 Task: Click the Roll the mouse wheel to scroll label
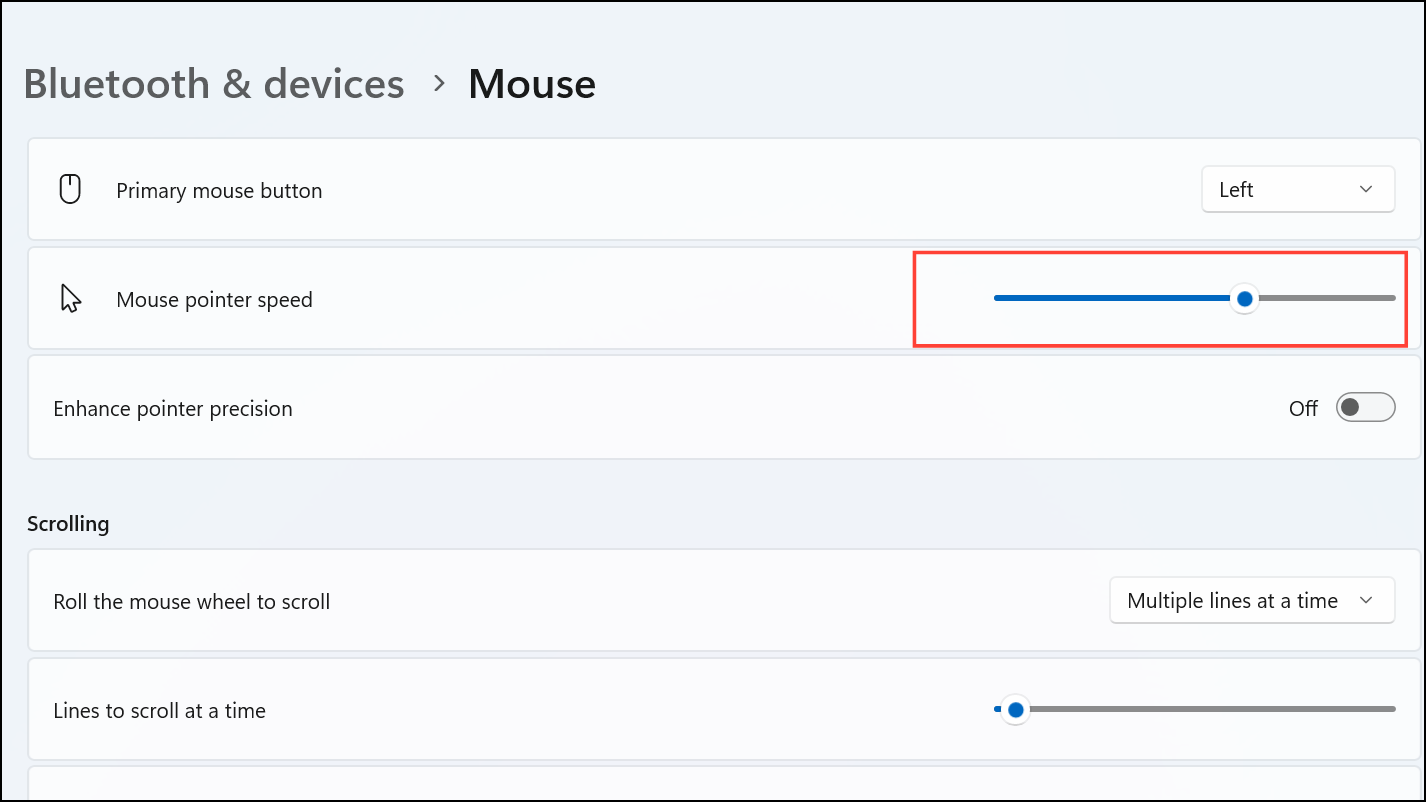click(192, 602)
